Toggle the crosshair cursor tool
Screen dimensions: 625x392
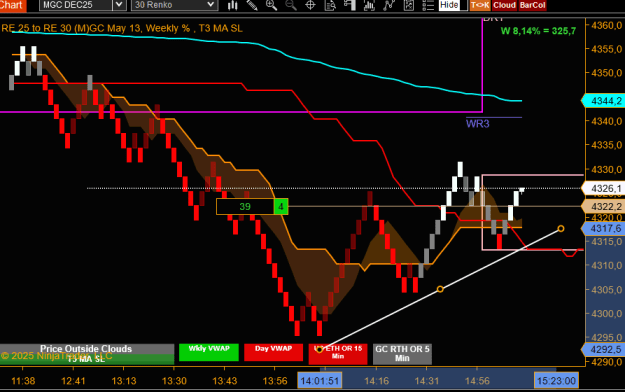310,5
